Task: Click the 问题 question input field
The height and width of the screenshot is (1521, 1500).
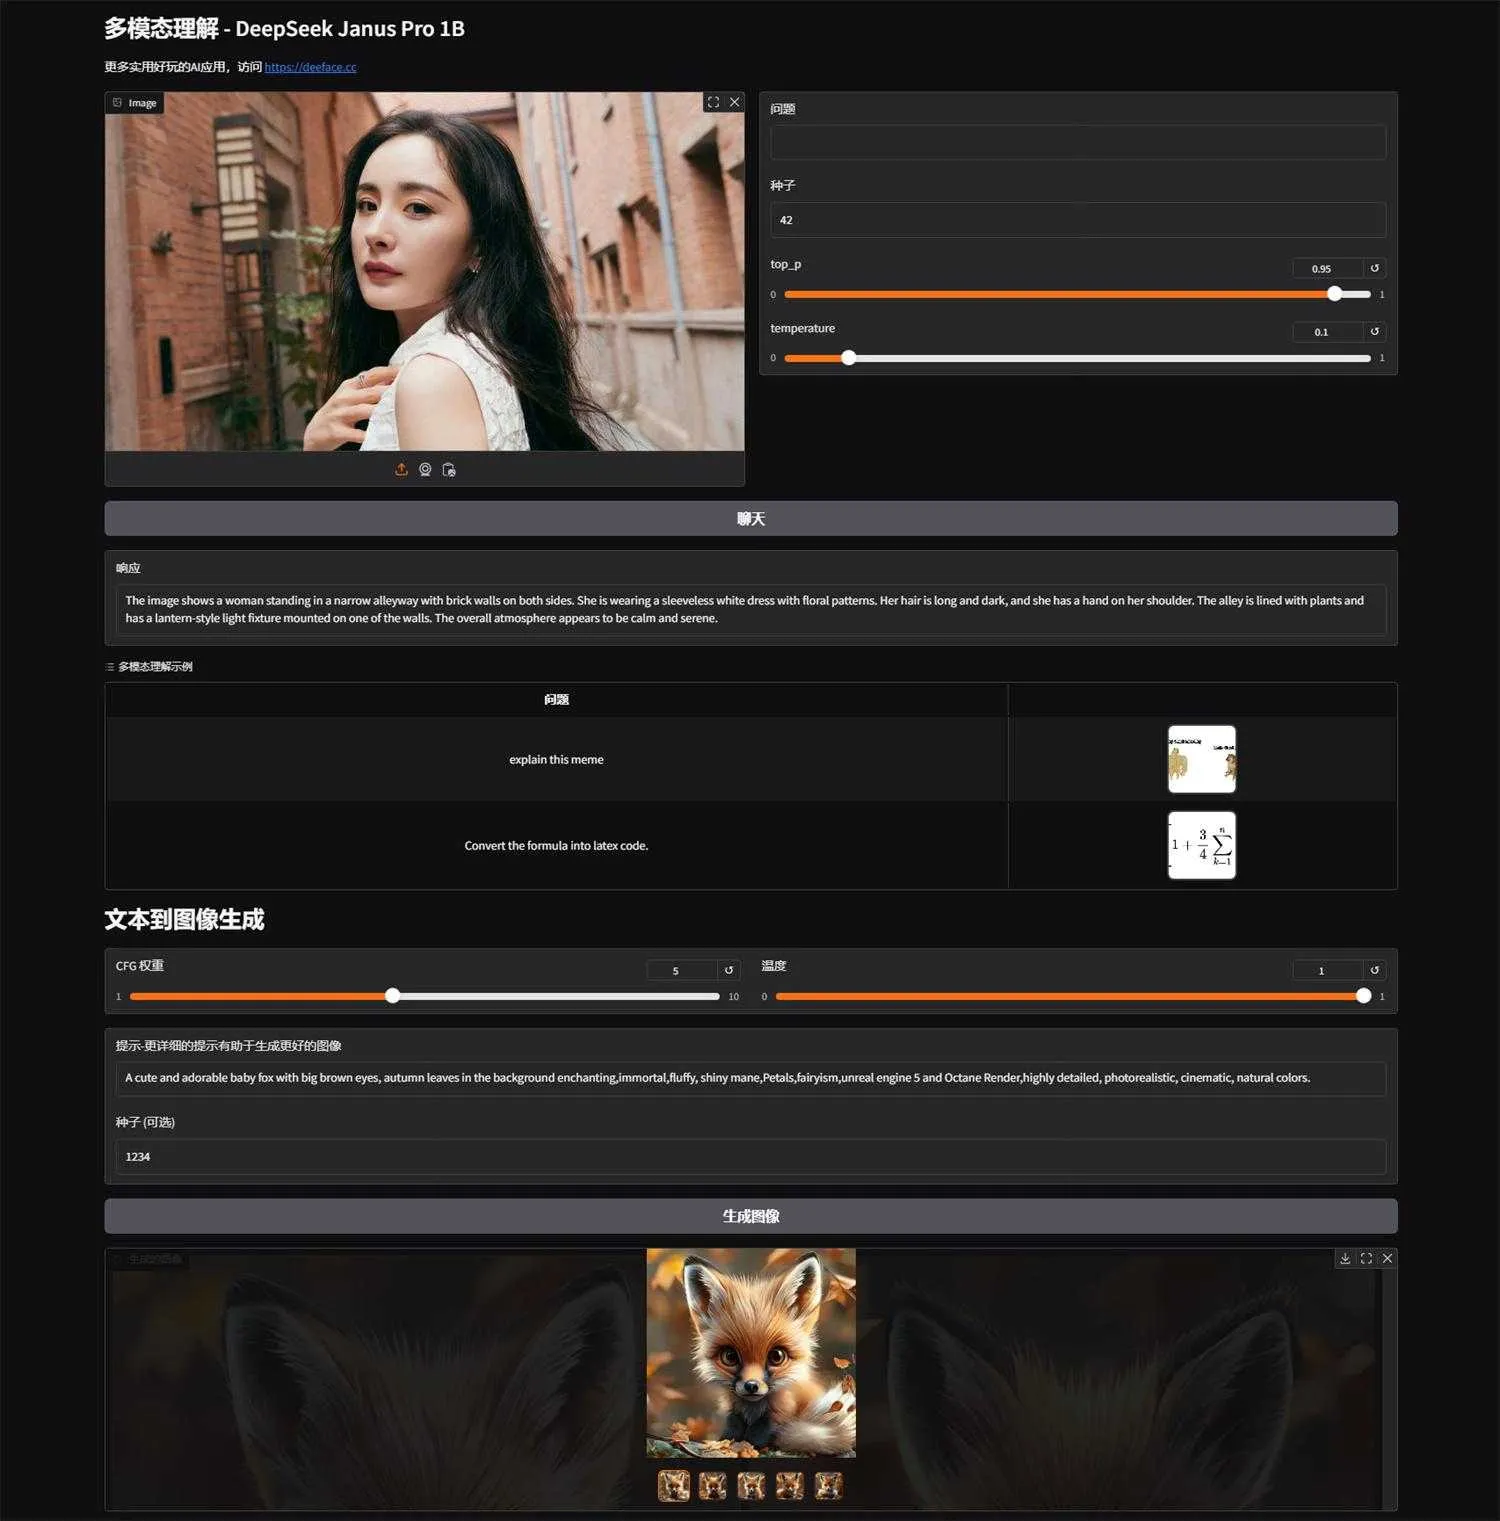Action: [1078, 142]
